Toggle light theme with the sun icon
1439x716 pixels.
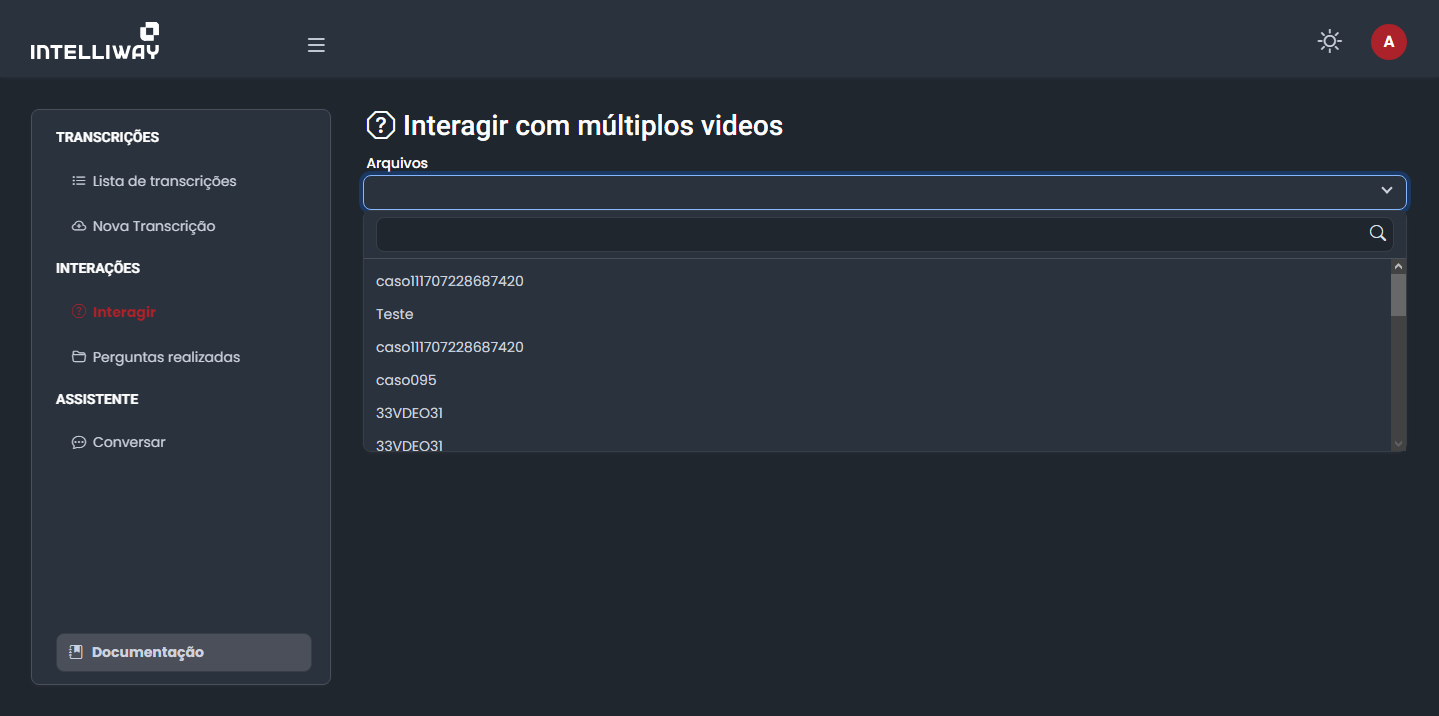(1329, 42)
